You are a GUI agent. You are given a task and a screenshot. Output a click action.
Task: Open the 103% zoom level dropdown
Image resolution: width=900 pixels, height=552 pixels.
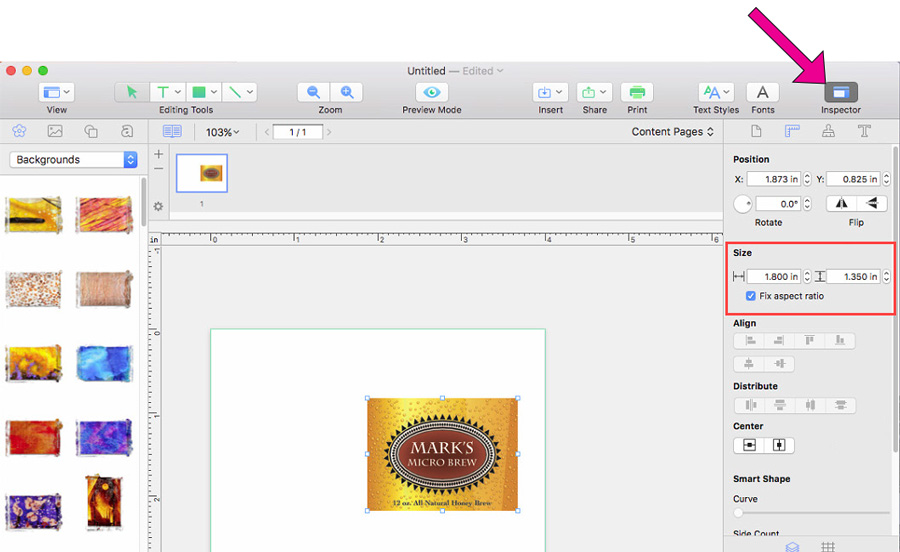pos(223,133)
